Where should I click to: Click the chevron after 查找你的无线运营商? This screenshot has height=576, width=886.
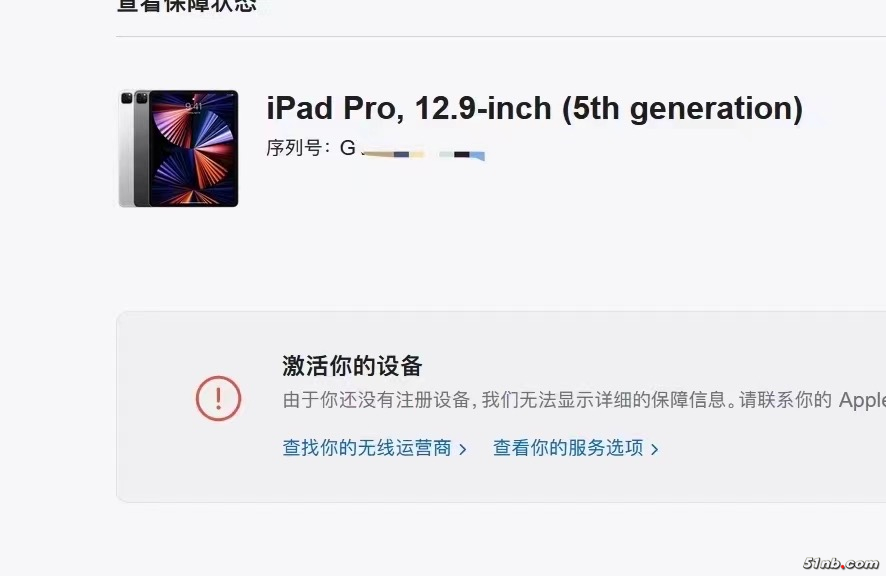[463, 449]
